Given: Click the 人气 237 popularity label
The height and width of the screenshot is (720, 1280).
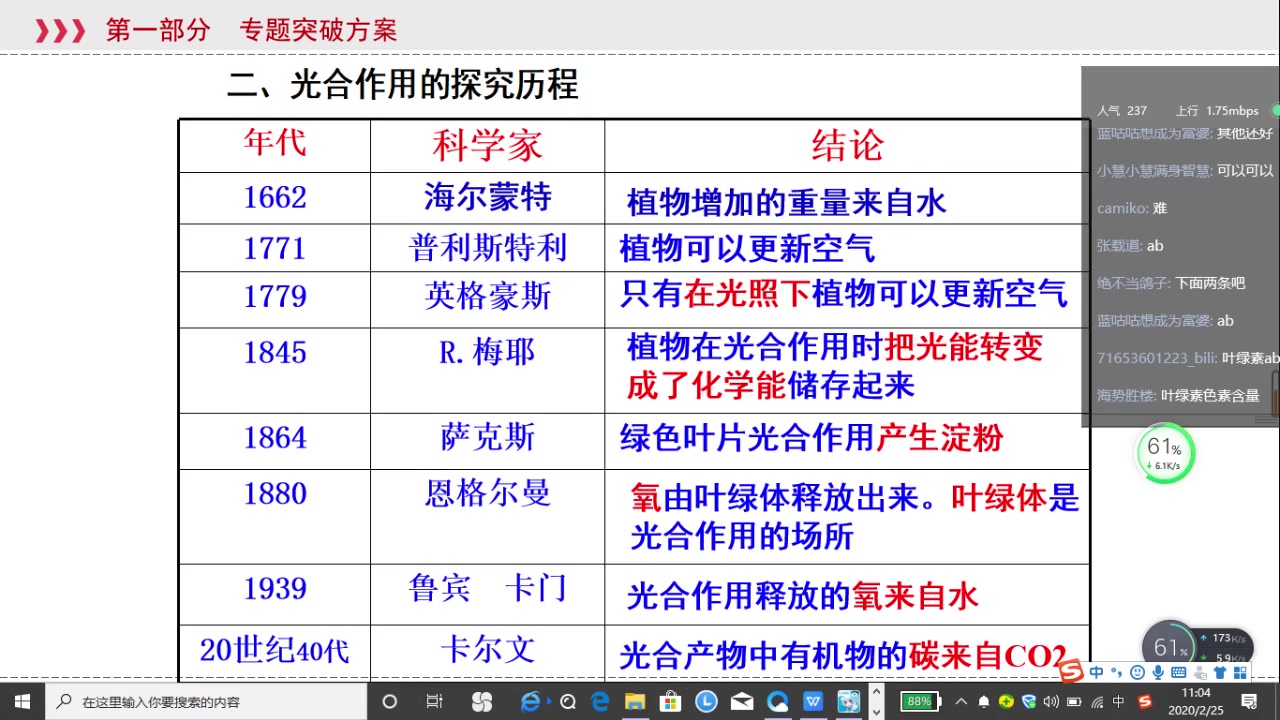Looking at the screenshot, I should [x=1122, y=110].
